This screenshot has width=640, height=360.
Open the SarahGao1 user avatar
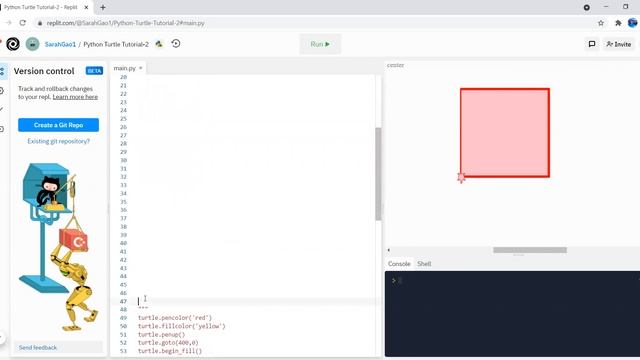[x=33, y=44]
